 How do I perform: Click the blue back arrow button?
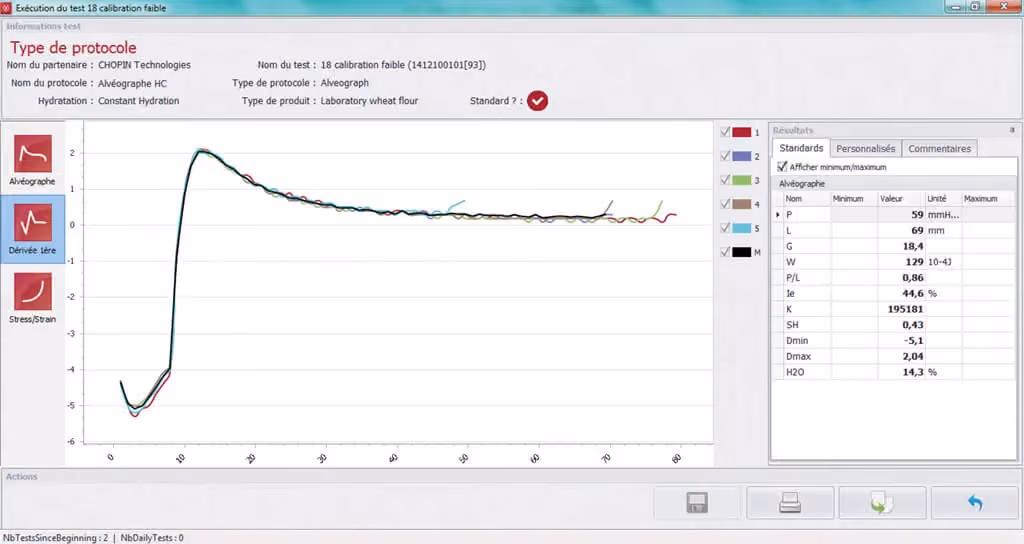coord(975,503)
